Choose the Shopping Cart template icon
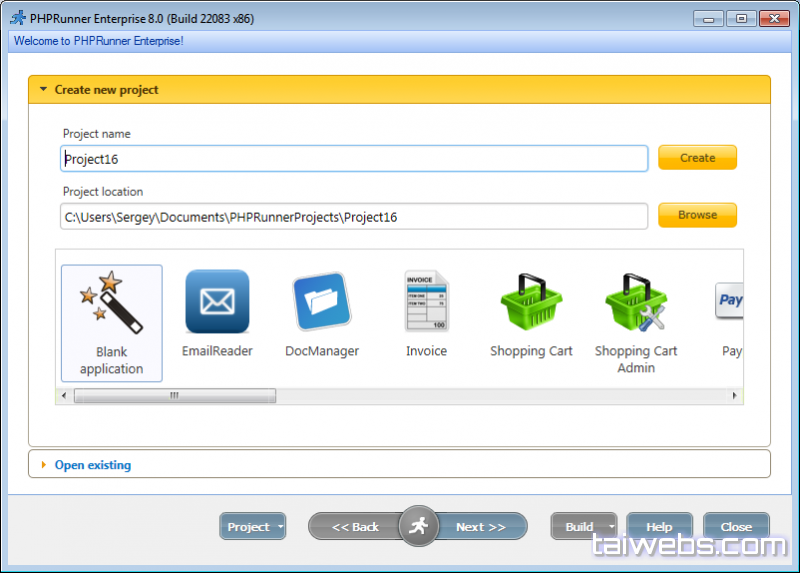 (x=531, y=302)
